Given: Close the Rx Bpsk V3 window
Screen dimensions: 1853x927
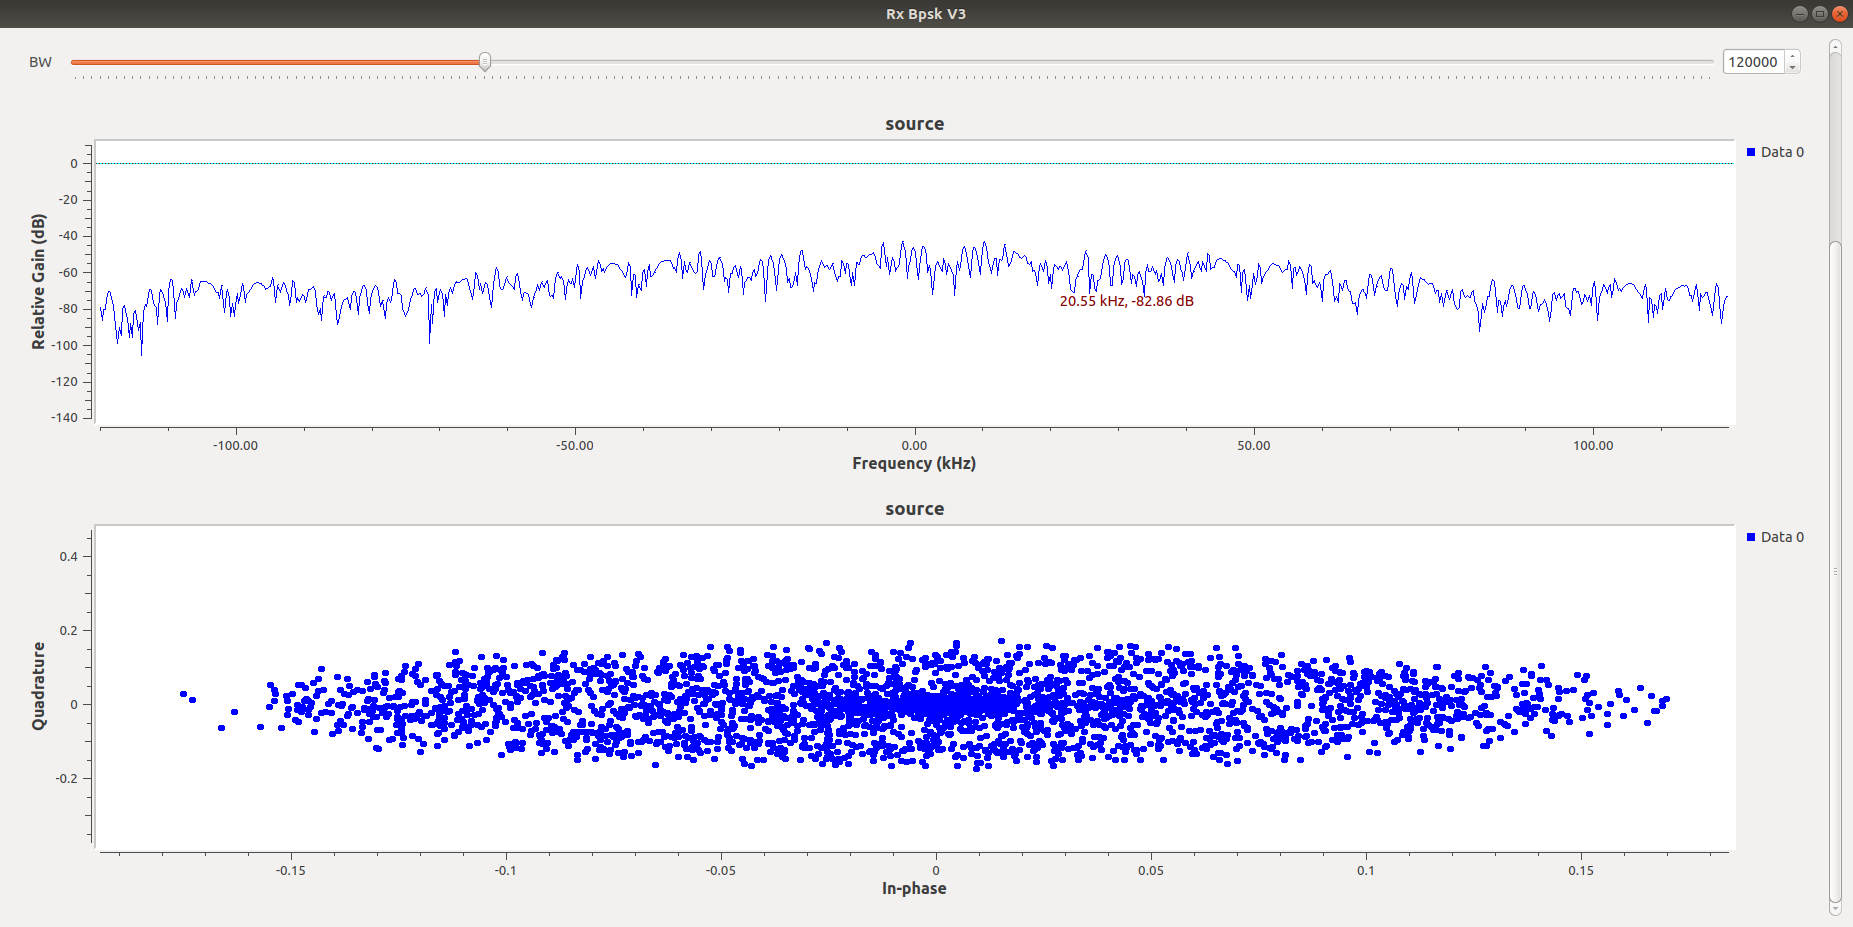Looking at the screenshot, I should coord(1839,13).
